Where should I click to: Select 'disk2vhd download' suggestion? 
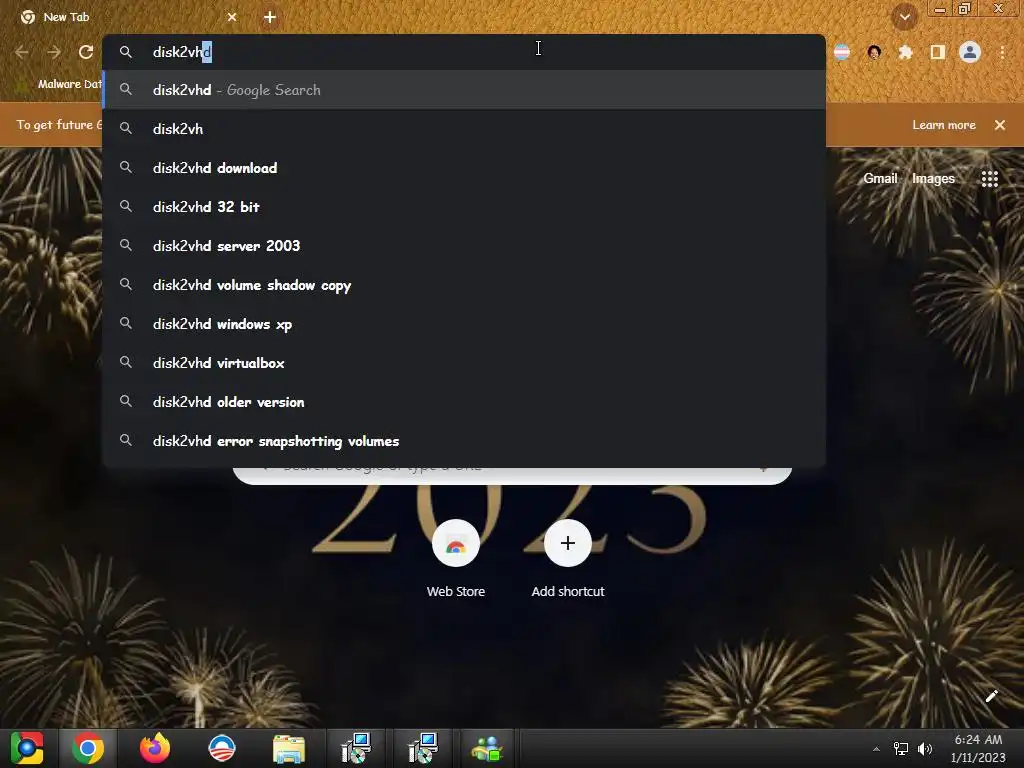(x=464, y=168)
